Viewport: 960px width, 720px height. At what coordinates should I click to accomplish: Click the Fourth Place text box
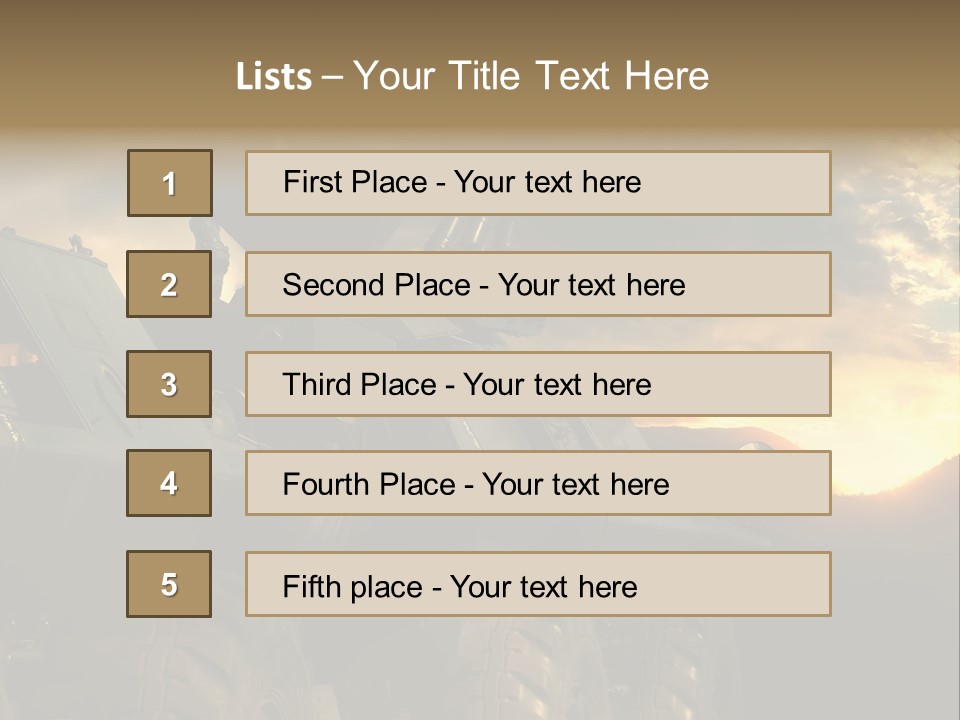coord(538,483)
